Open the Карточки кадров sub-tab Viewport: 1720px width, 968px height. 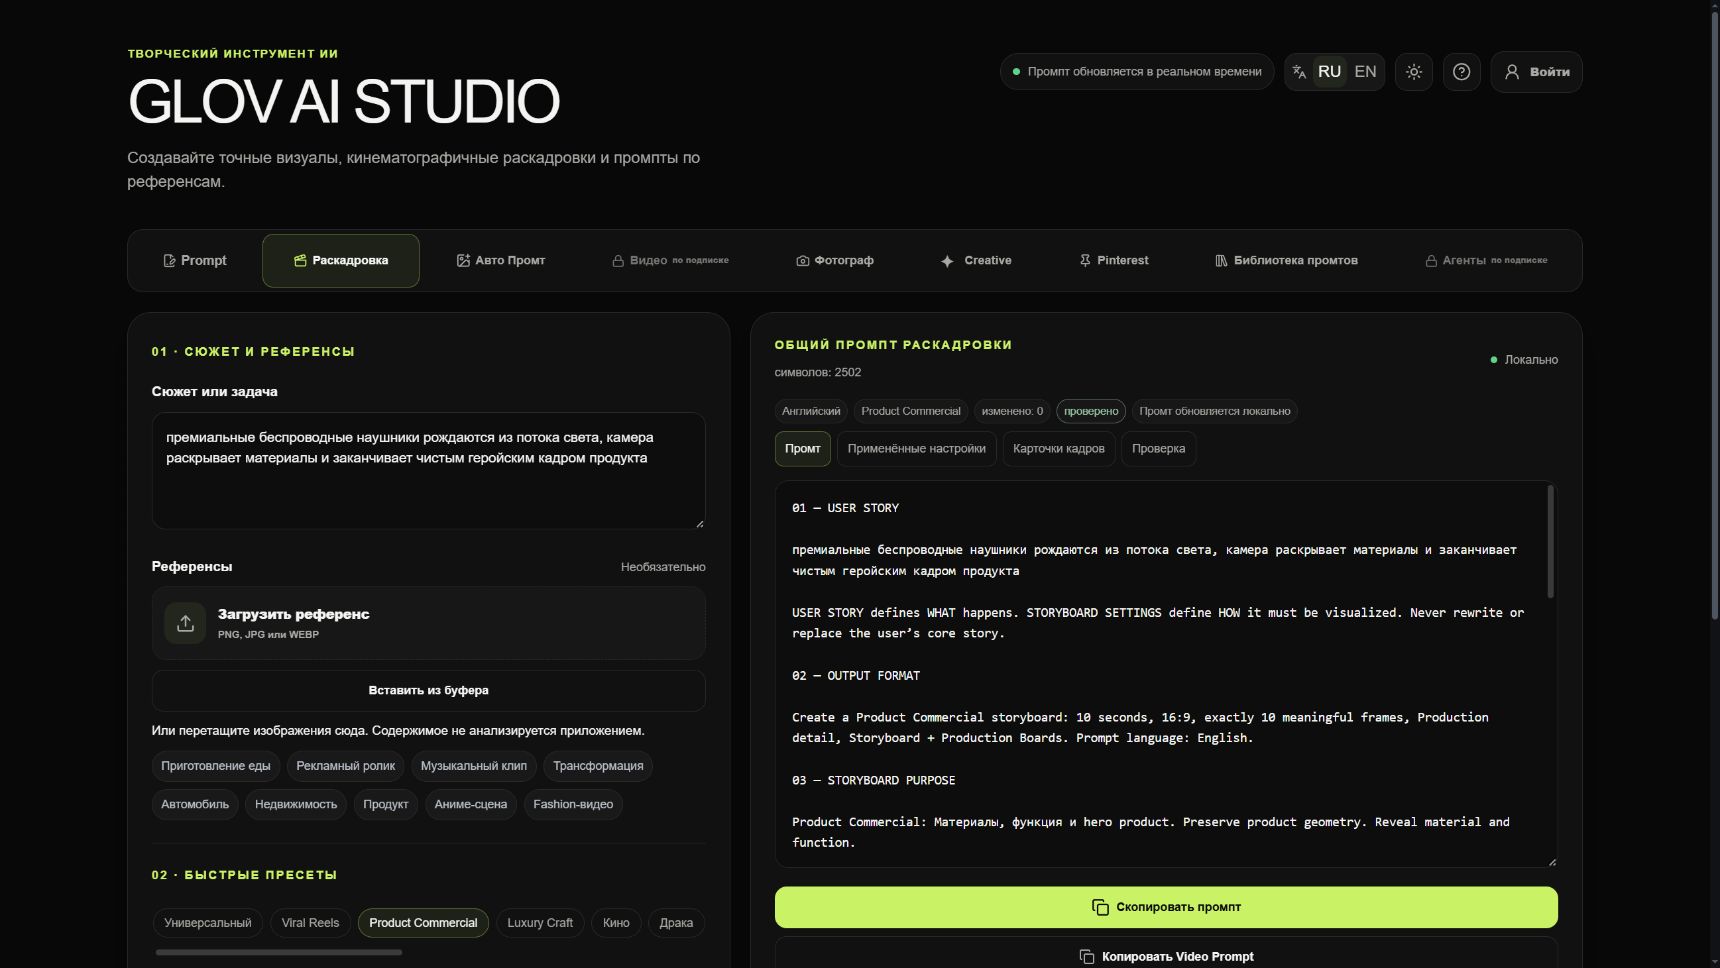(1059, 449)
